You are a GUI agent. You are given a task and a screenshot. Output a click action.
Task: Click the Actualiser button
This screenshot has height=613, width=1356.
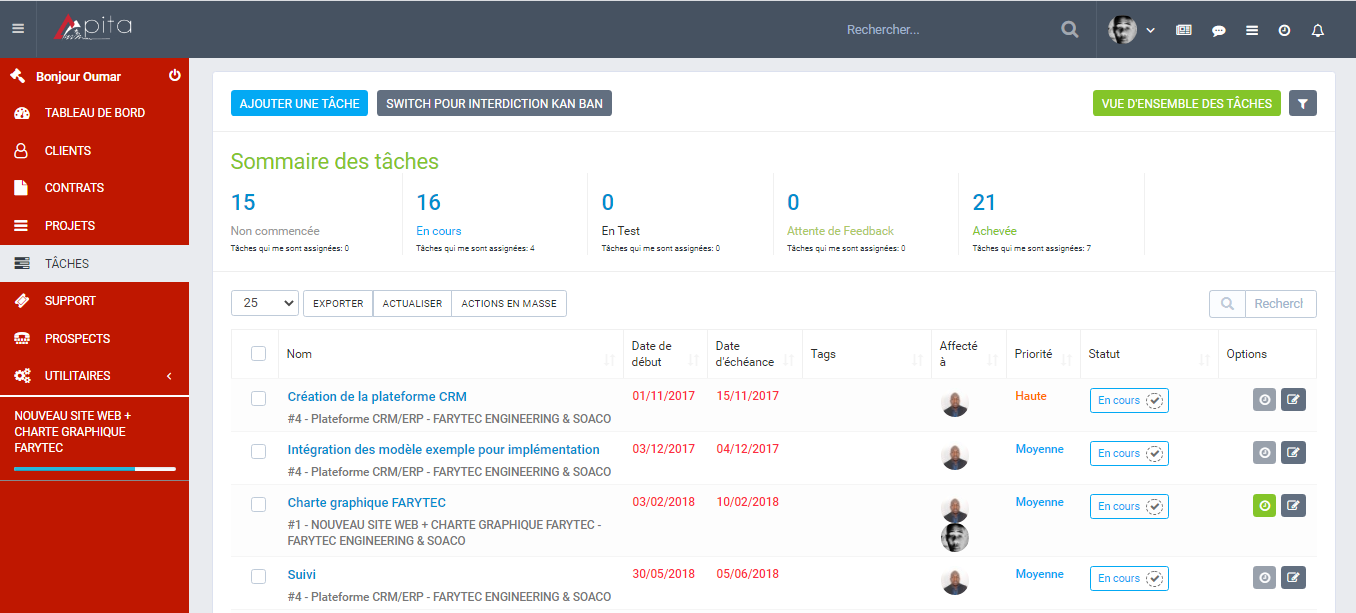point(412,303)
